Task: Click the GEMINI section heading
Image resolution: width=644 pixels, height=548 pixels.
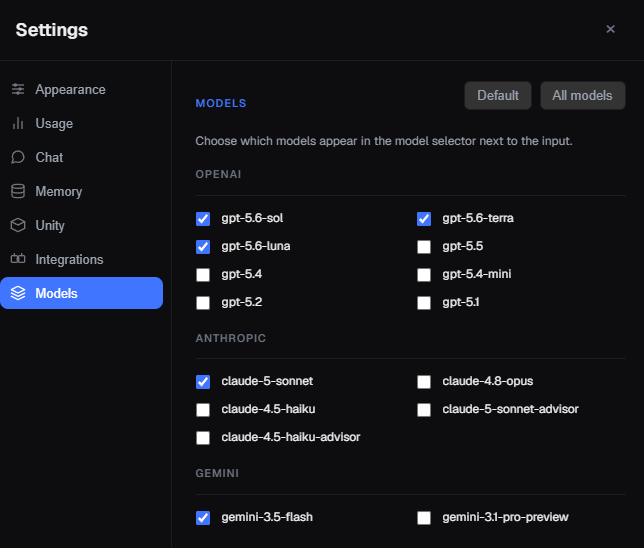Action: point(217,473)
